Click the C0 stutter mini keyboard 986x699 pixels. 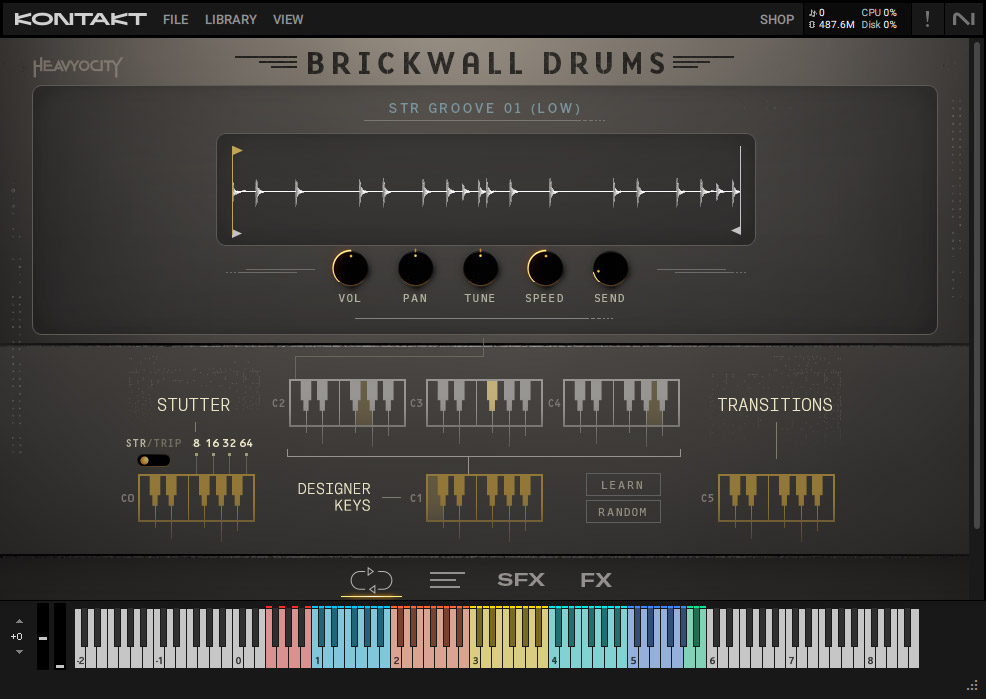[x=196, y=498]
